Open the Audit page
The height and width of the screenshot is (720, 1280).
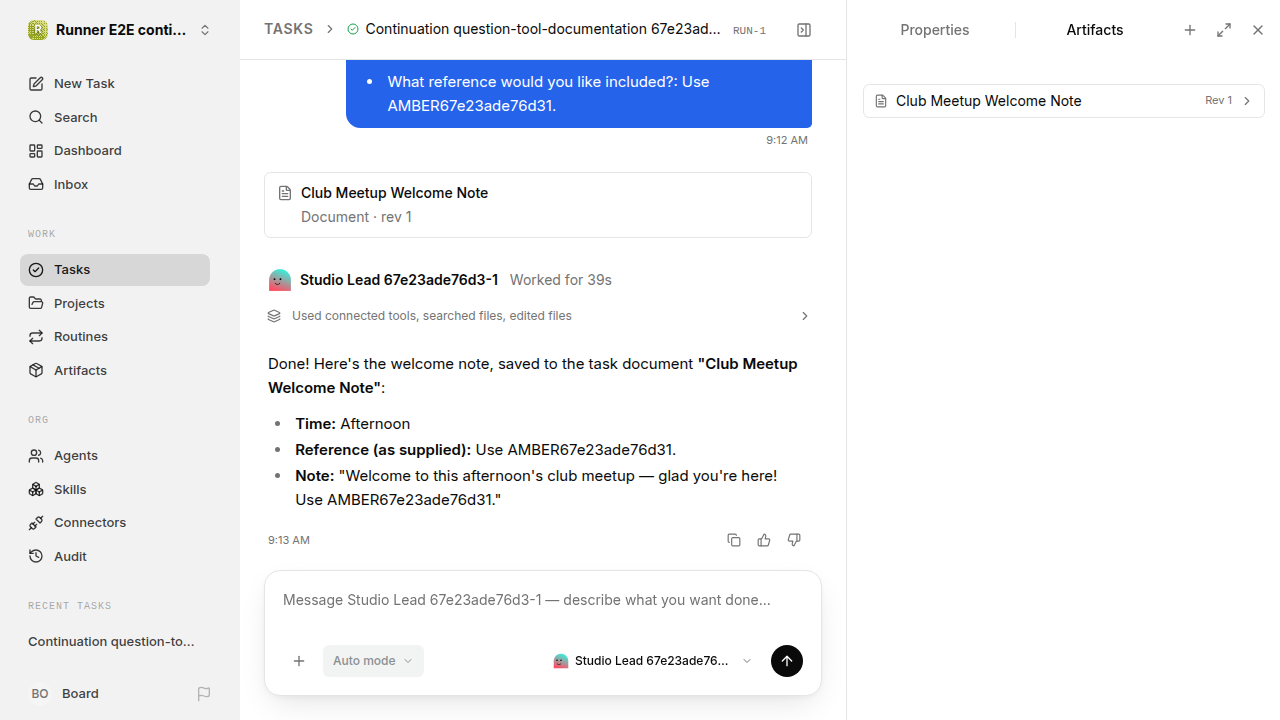(x=115, y=557)
